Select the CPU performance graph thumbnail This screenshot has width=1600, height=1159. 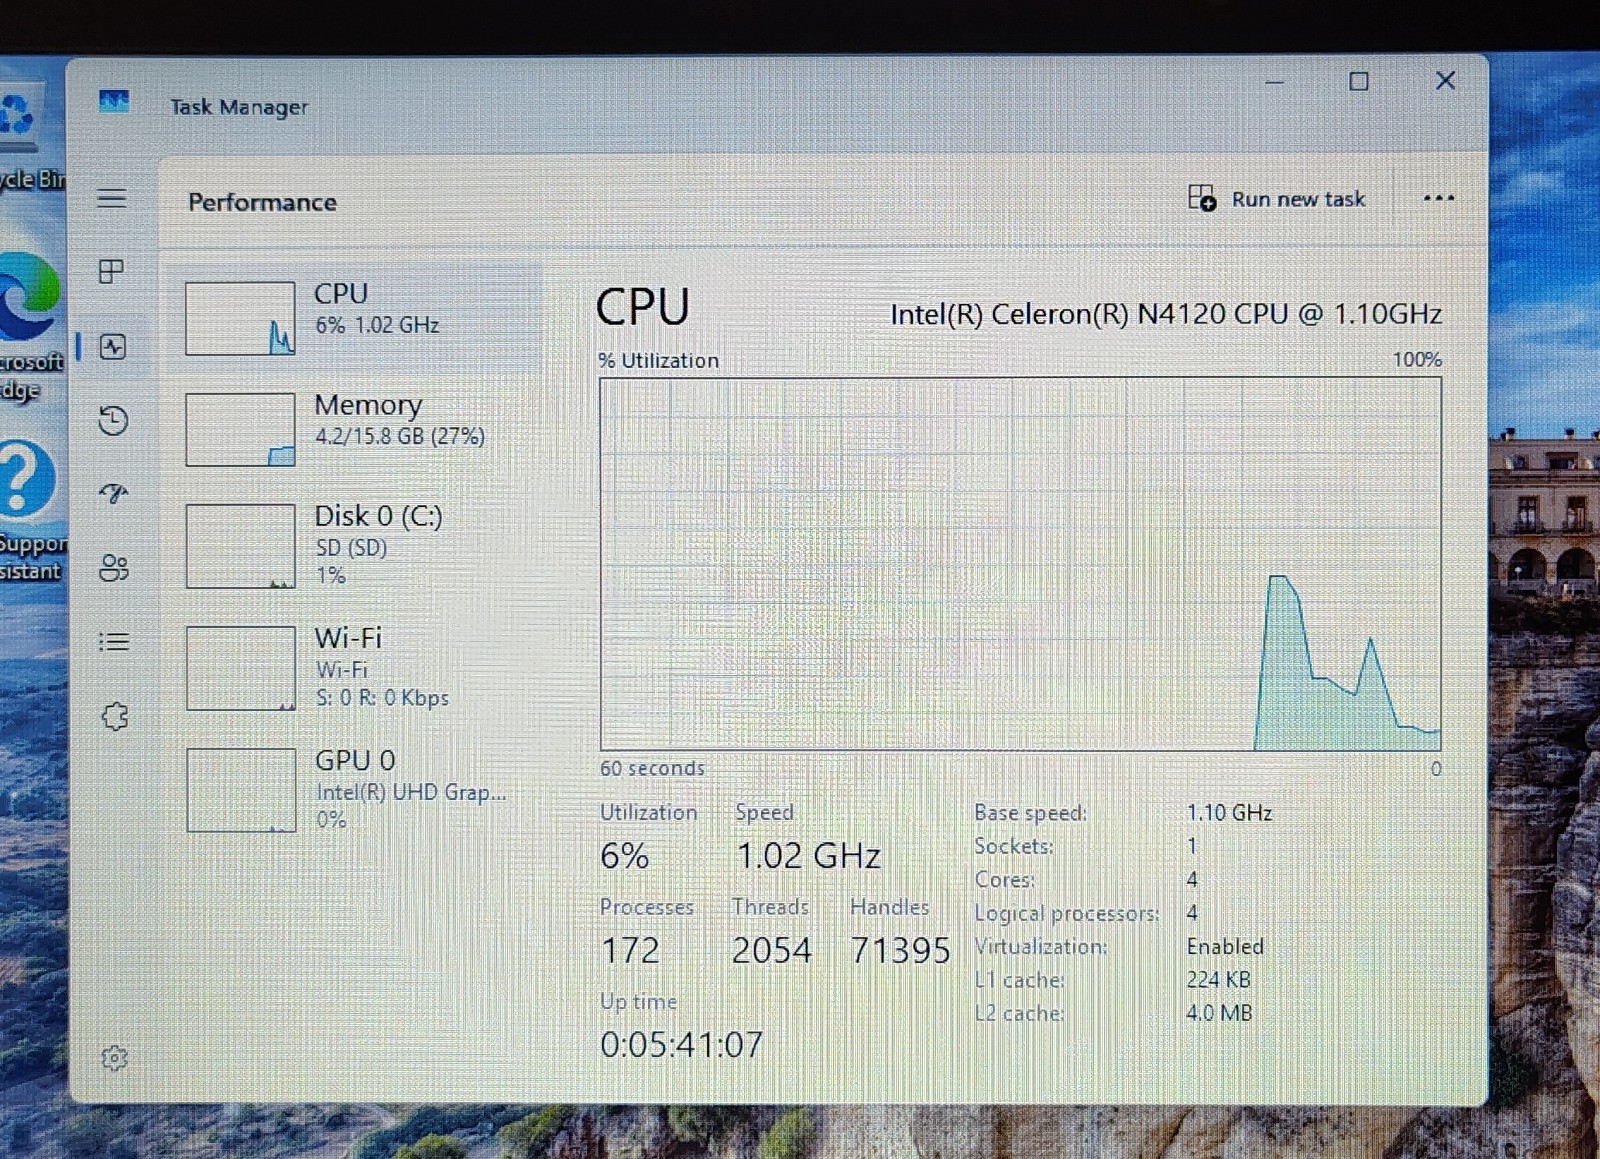click(x=240, y=318)
